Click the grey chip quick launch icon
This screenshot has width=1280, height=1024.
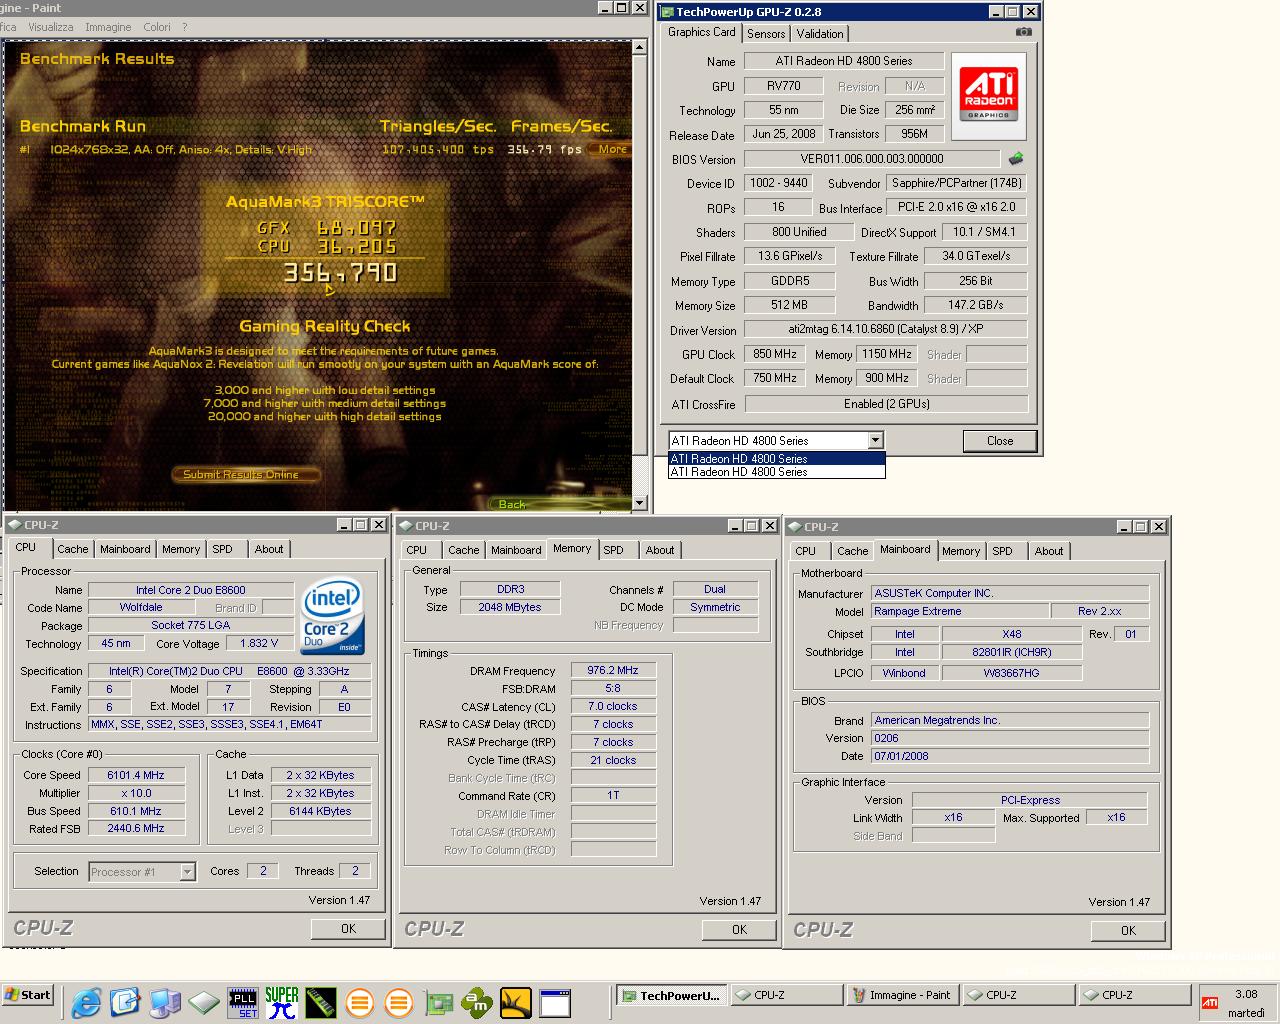click(x=203, y=1001)
